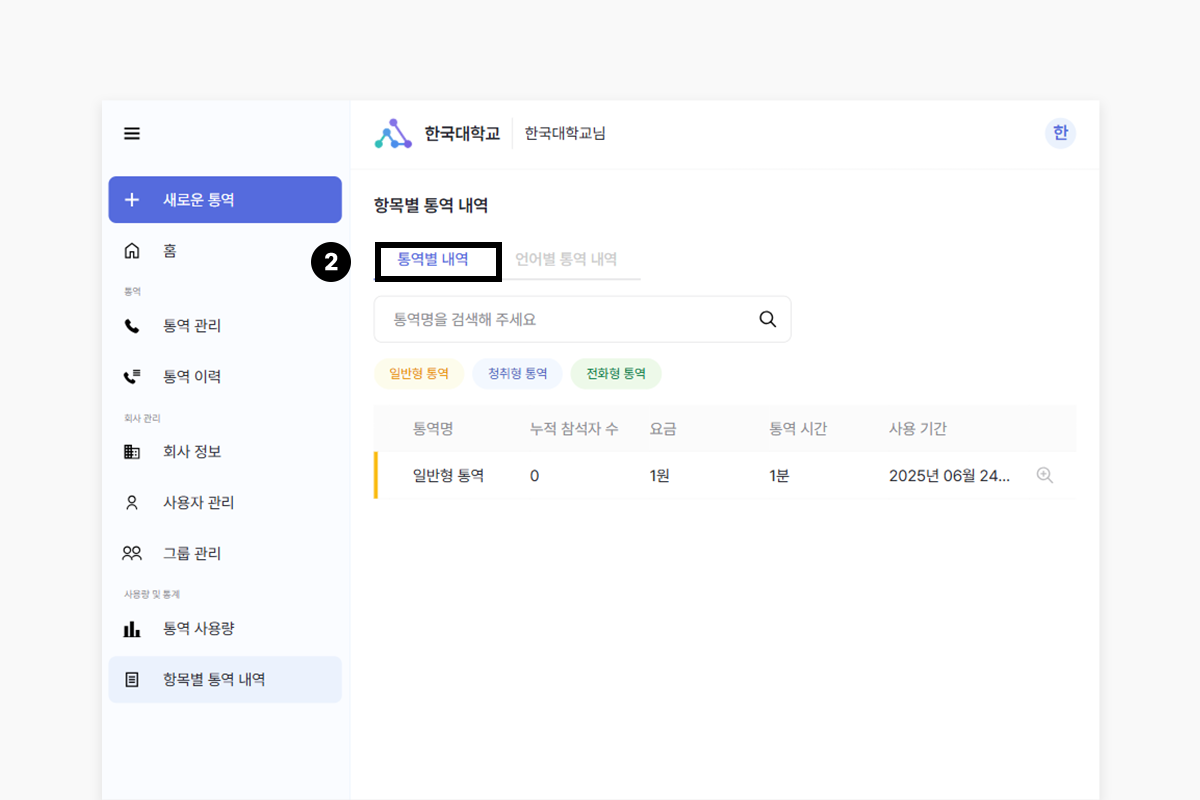Viewport: 1200px width, 800px height.
Task: Filter by 전화형 통역 chip
Action: pos(616,374)
